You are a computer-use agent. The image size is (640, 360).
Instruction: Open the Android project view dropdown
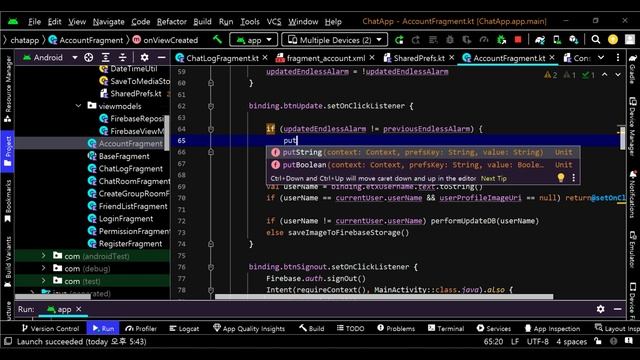point(49,58)
